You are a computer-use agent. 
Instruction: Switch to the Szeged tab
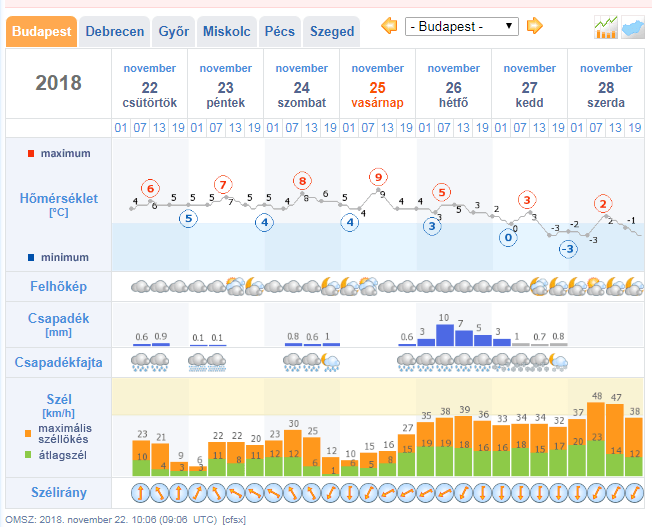click(331, 31)
